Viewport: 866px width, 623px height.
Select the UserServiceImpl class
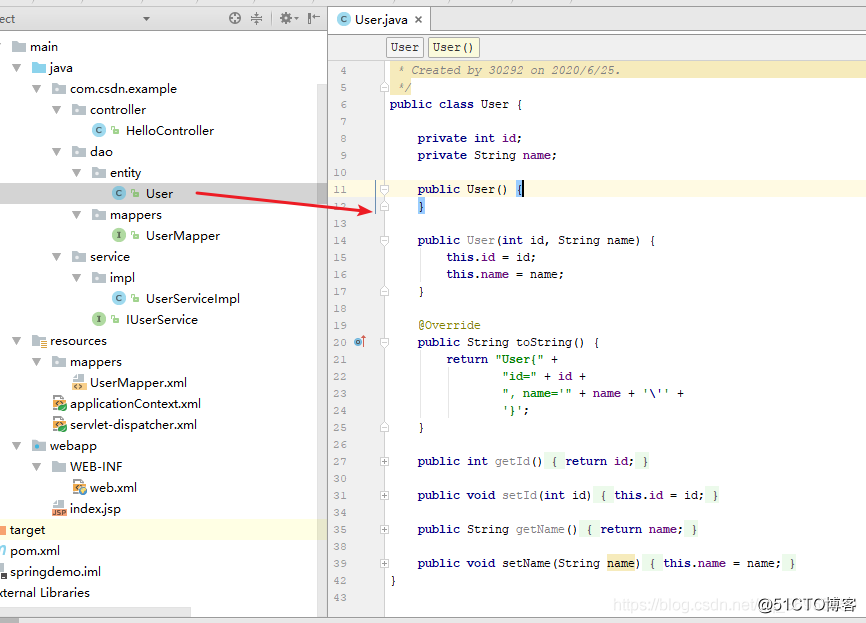coord(193,299)
